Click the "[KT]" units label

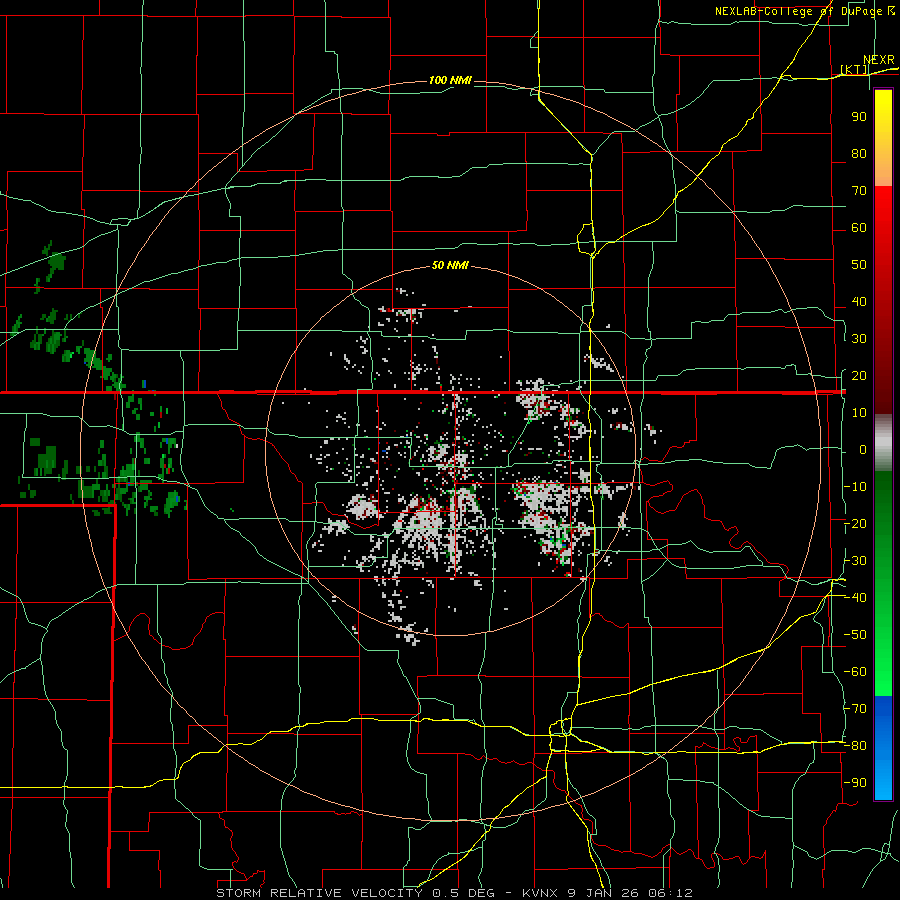pos(854,69)
